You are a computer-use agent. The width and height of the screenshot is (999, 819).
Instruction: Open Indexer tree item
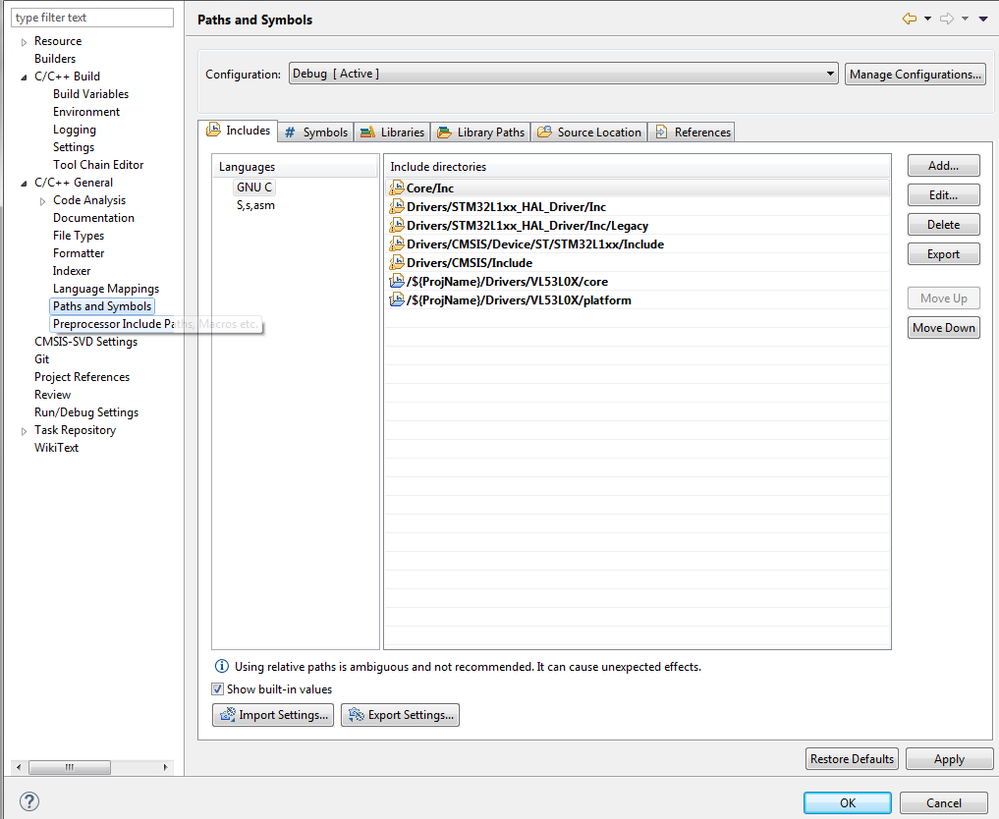tap(71, 271)
